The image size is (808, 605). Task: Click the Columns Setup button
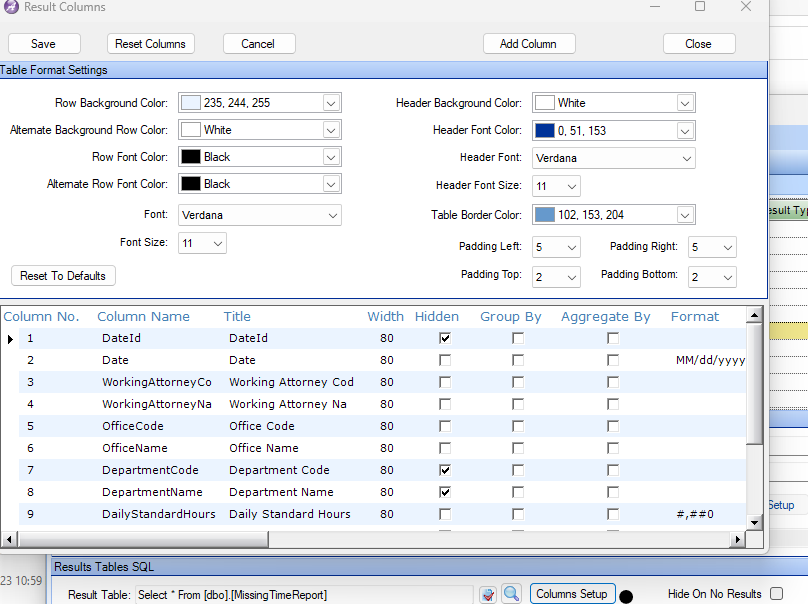(x=572, y=593)
